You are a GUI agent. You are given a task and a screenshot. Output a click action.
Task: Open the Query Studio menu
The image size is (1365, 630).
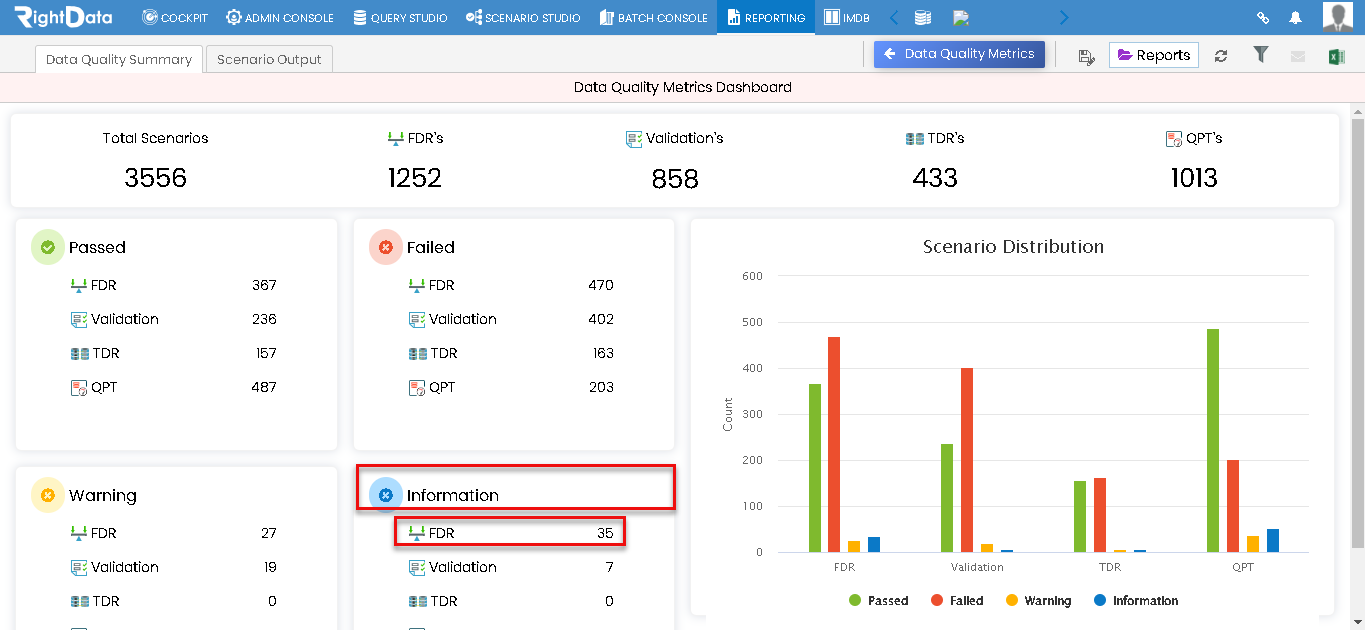pyautogui.click(x=400, y=18)
